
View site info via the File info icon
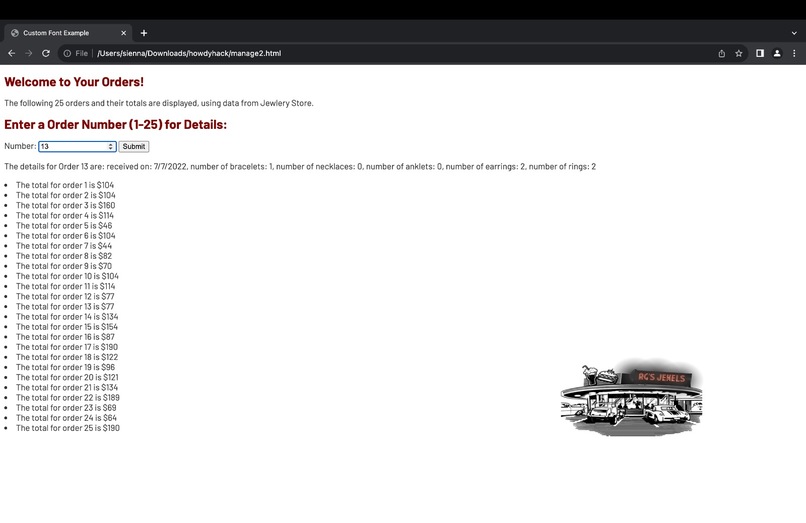67,53
